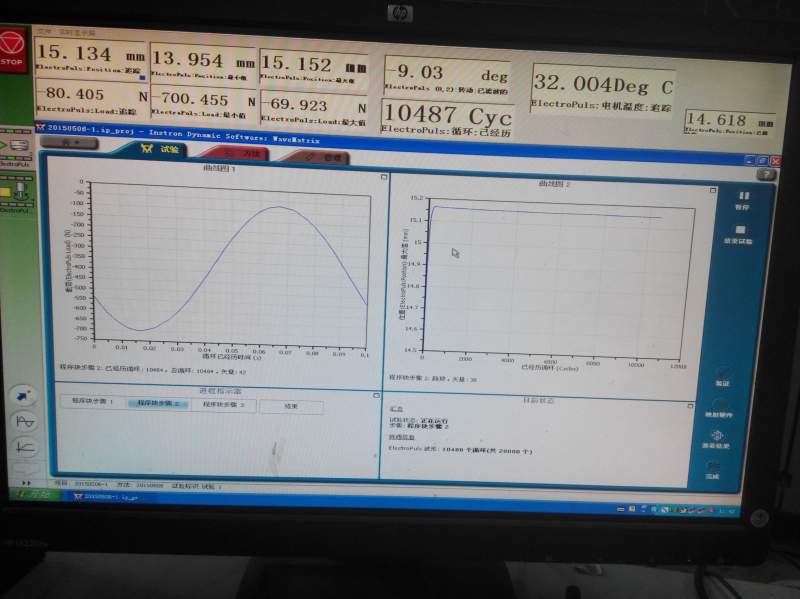Viewport: 800px width, 599px height.
Task: Open the waveform icon in the left sidebar
Action: tap(24, 422)
